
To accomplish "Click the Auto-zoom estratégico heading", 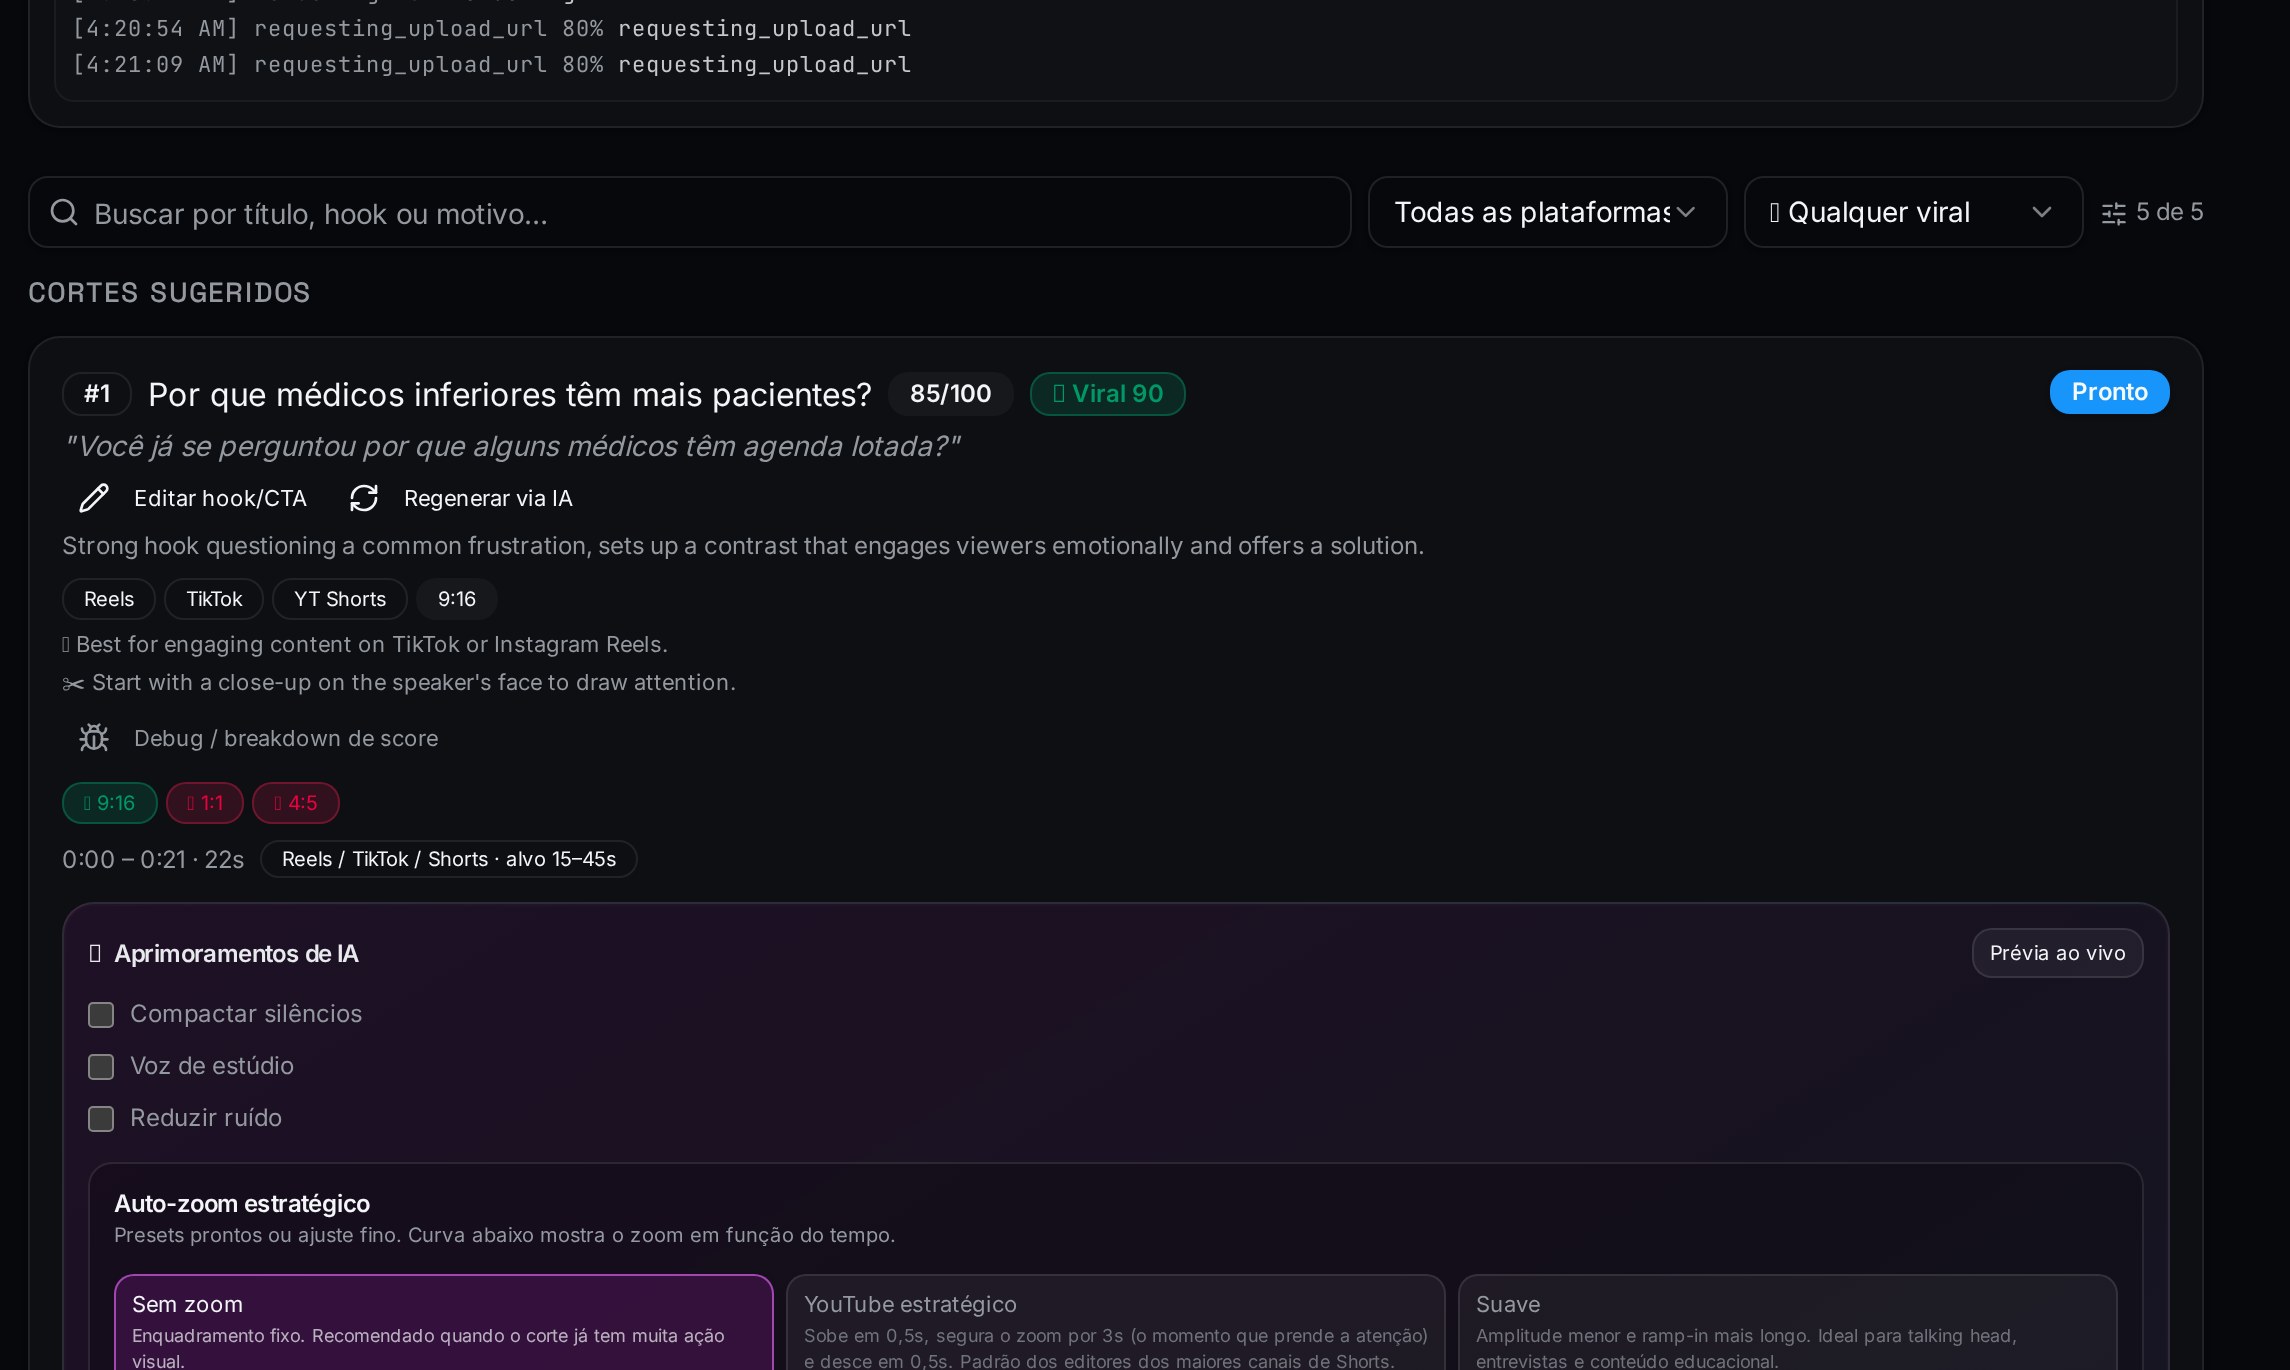I will [242, 1204].
